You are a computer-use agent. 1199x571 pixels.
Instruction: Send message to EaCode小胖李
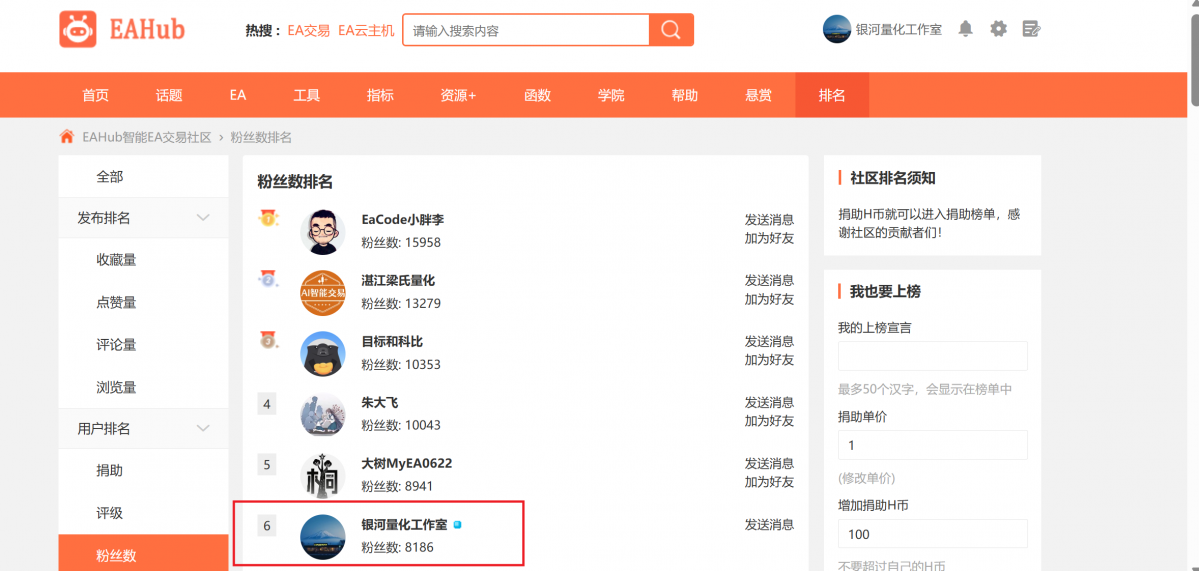[x=769, y=219]
